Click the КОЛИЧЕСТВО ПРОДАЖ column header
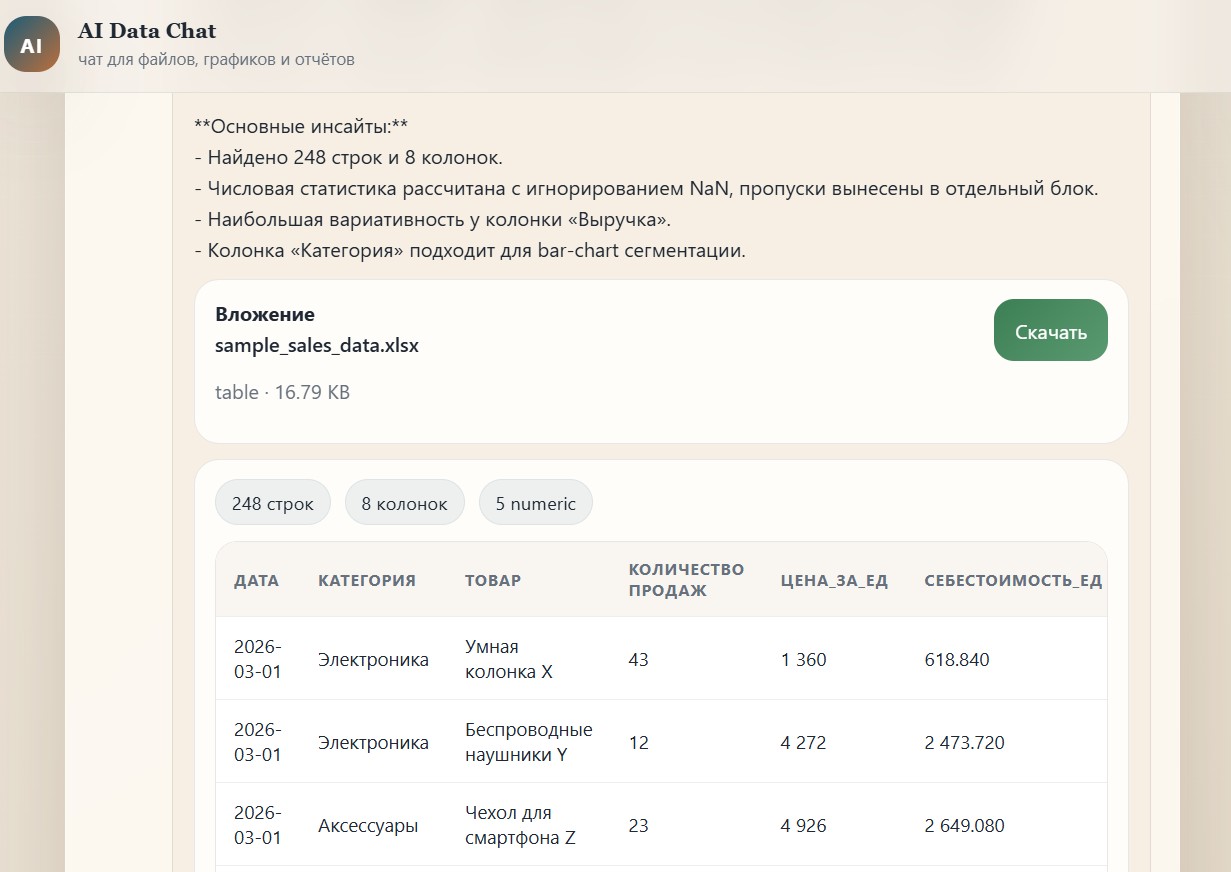1231x872 pixels. pyautogui.click(x=686, y=580)
